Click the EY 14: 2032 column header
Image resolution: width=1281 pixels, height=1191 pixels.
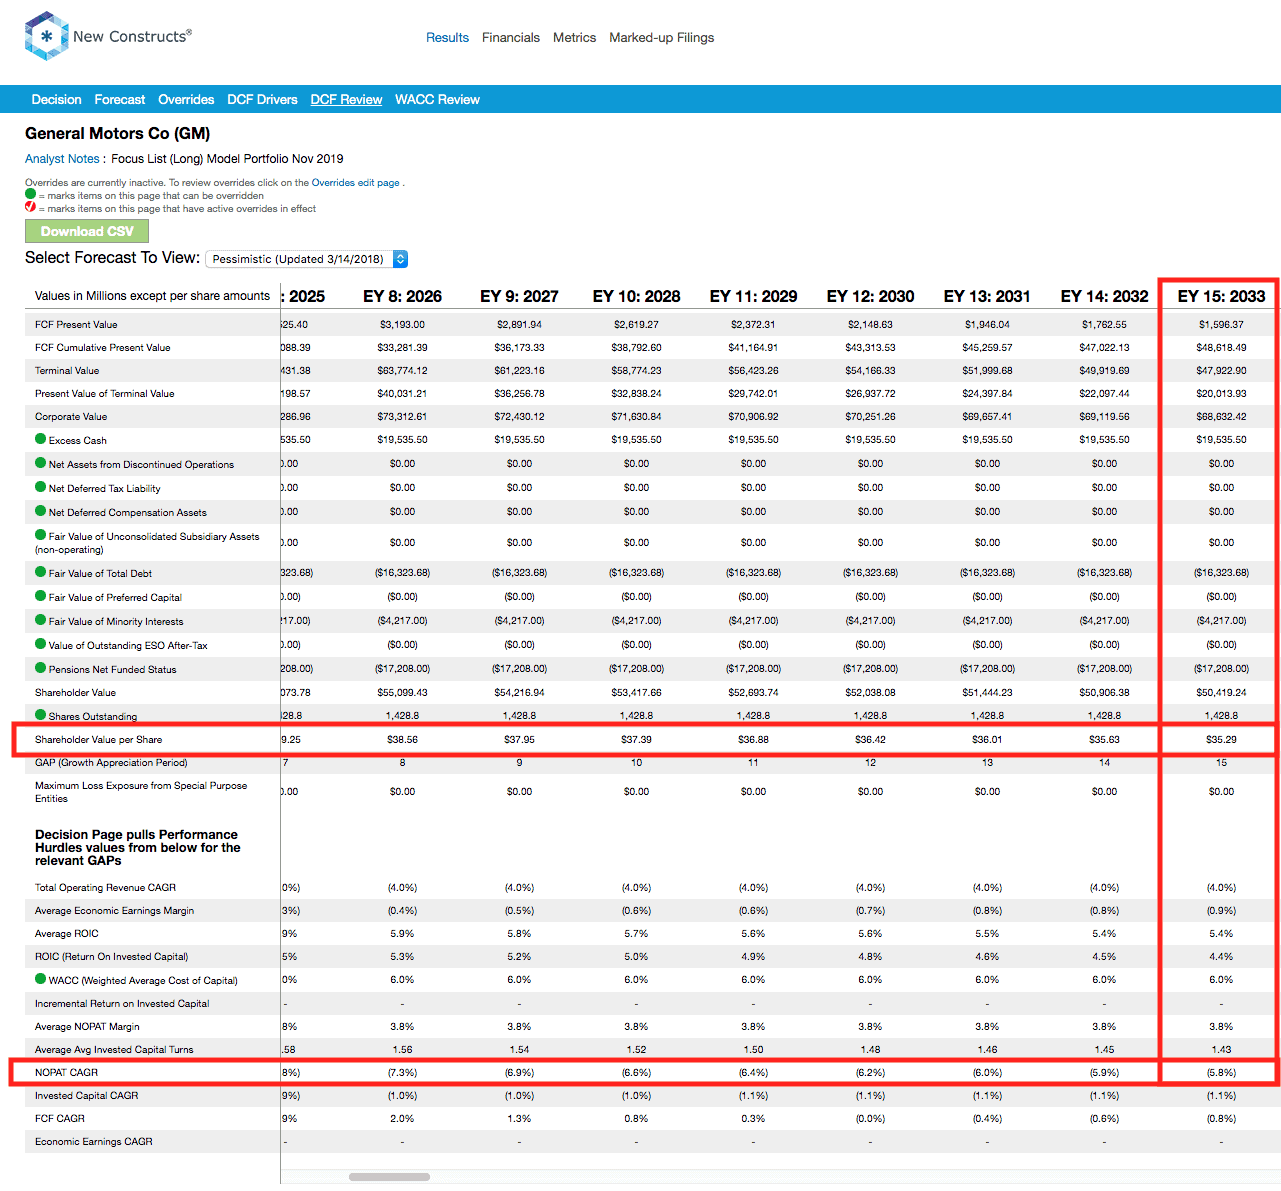coord(1104,296)
